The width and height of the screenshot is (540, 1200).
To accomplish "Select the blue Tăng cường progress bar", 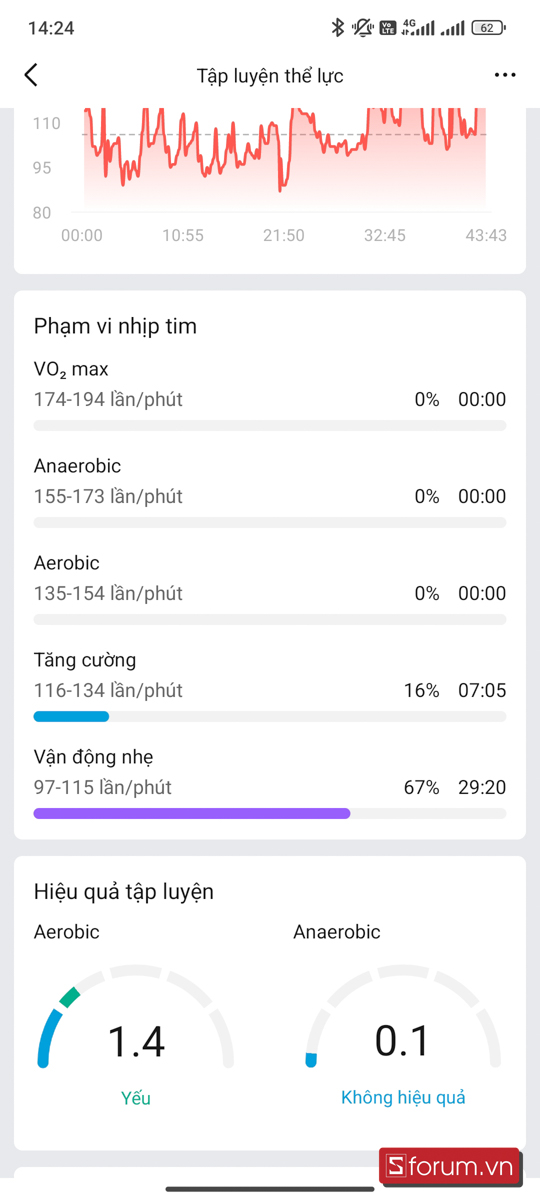I will 71,716.
